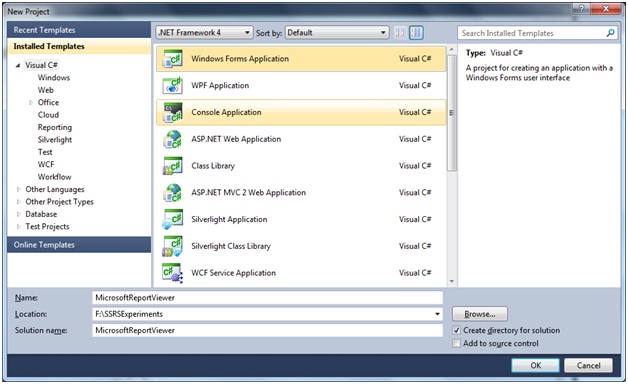Click the Console Application template name
Screen dimensions: 628x384
click(x=226, y=113)
